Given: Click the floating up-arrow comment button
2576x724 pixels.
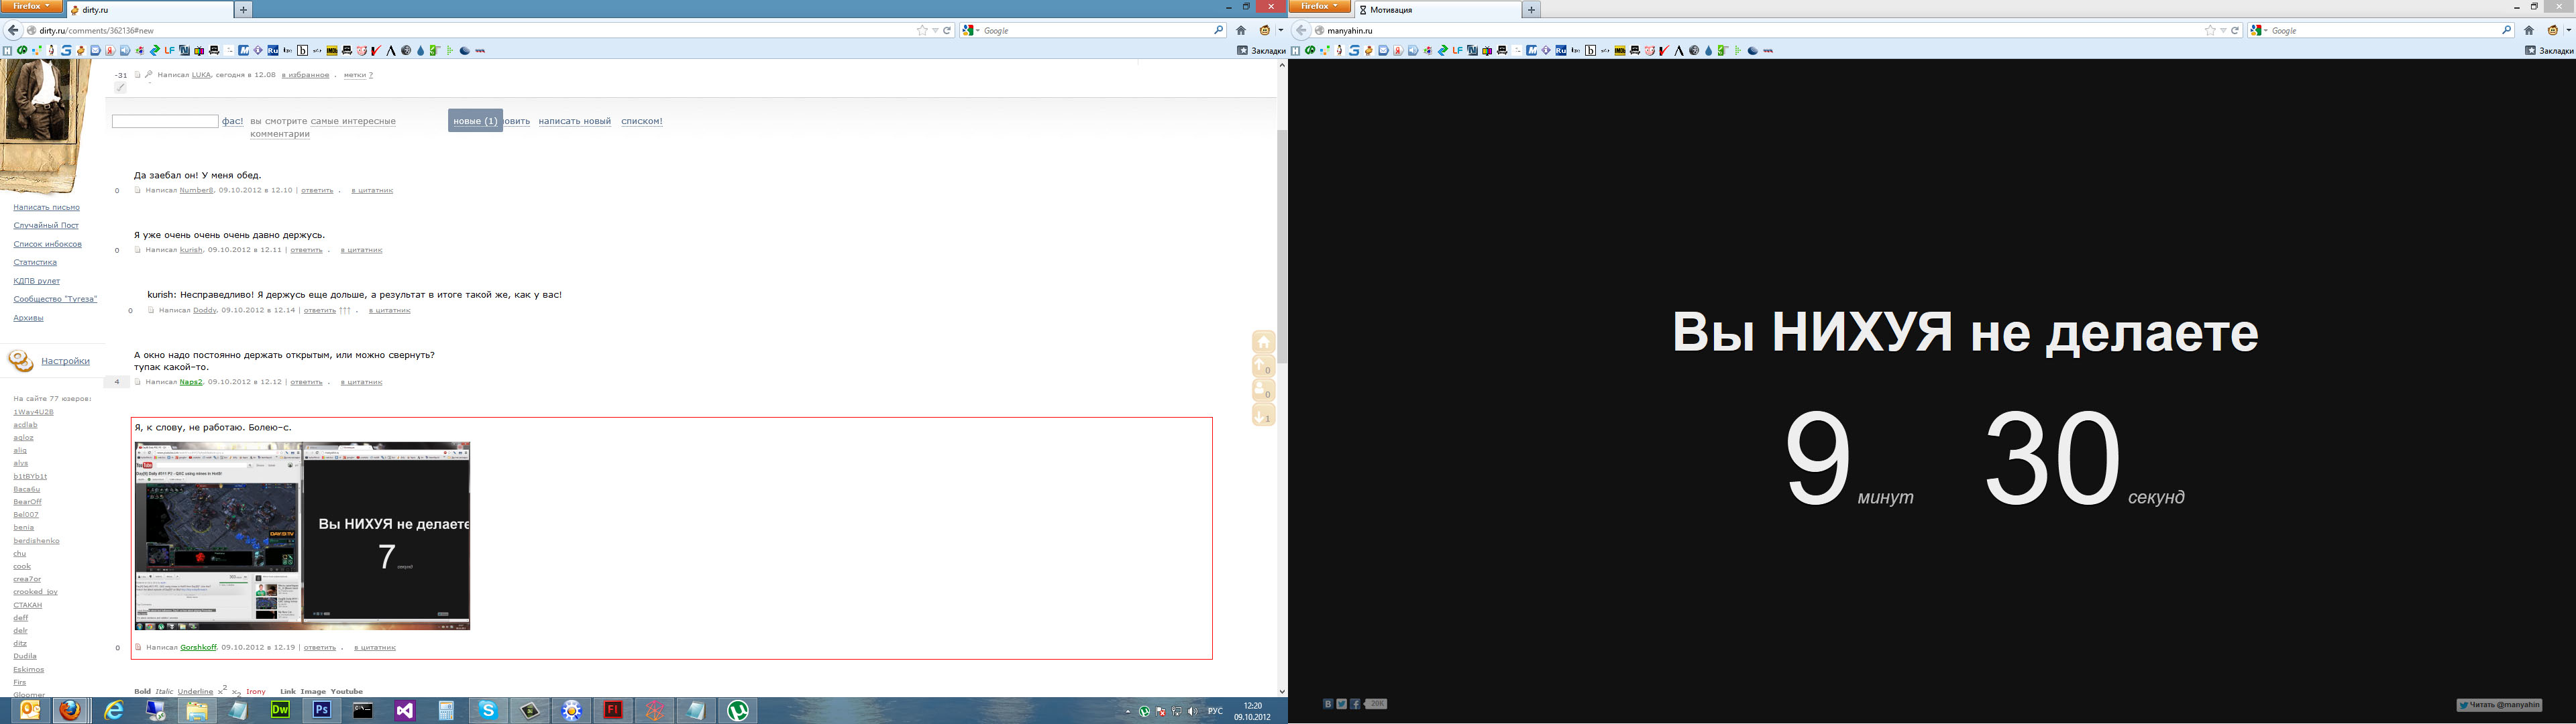Looking at the screenshot, I should [x=1263, y=366].
